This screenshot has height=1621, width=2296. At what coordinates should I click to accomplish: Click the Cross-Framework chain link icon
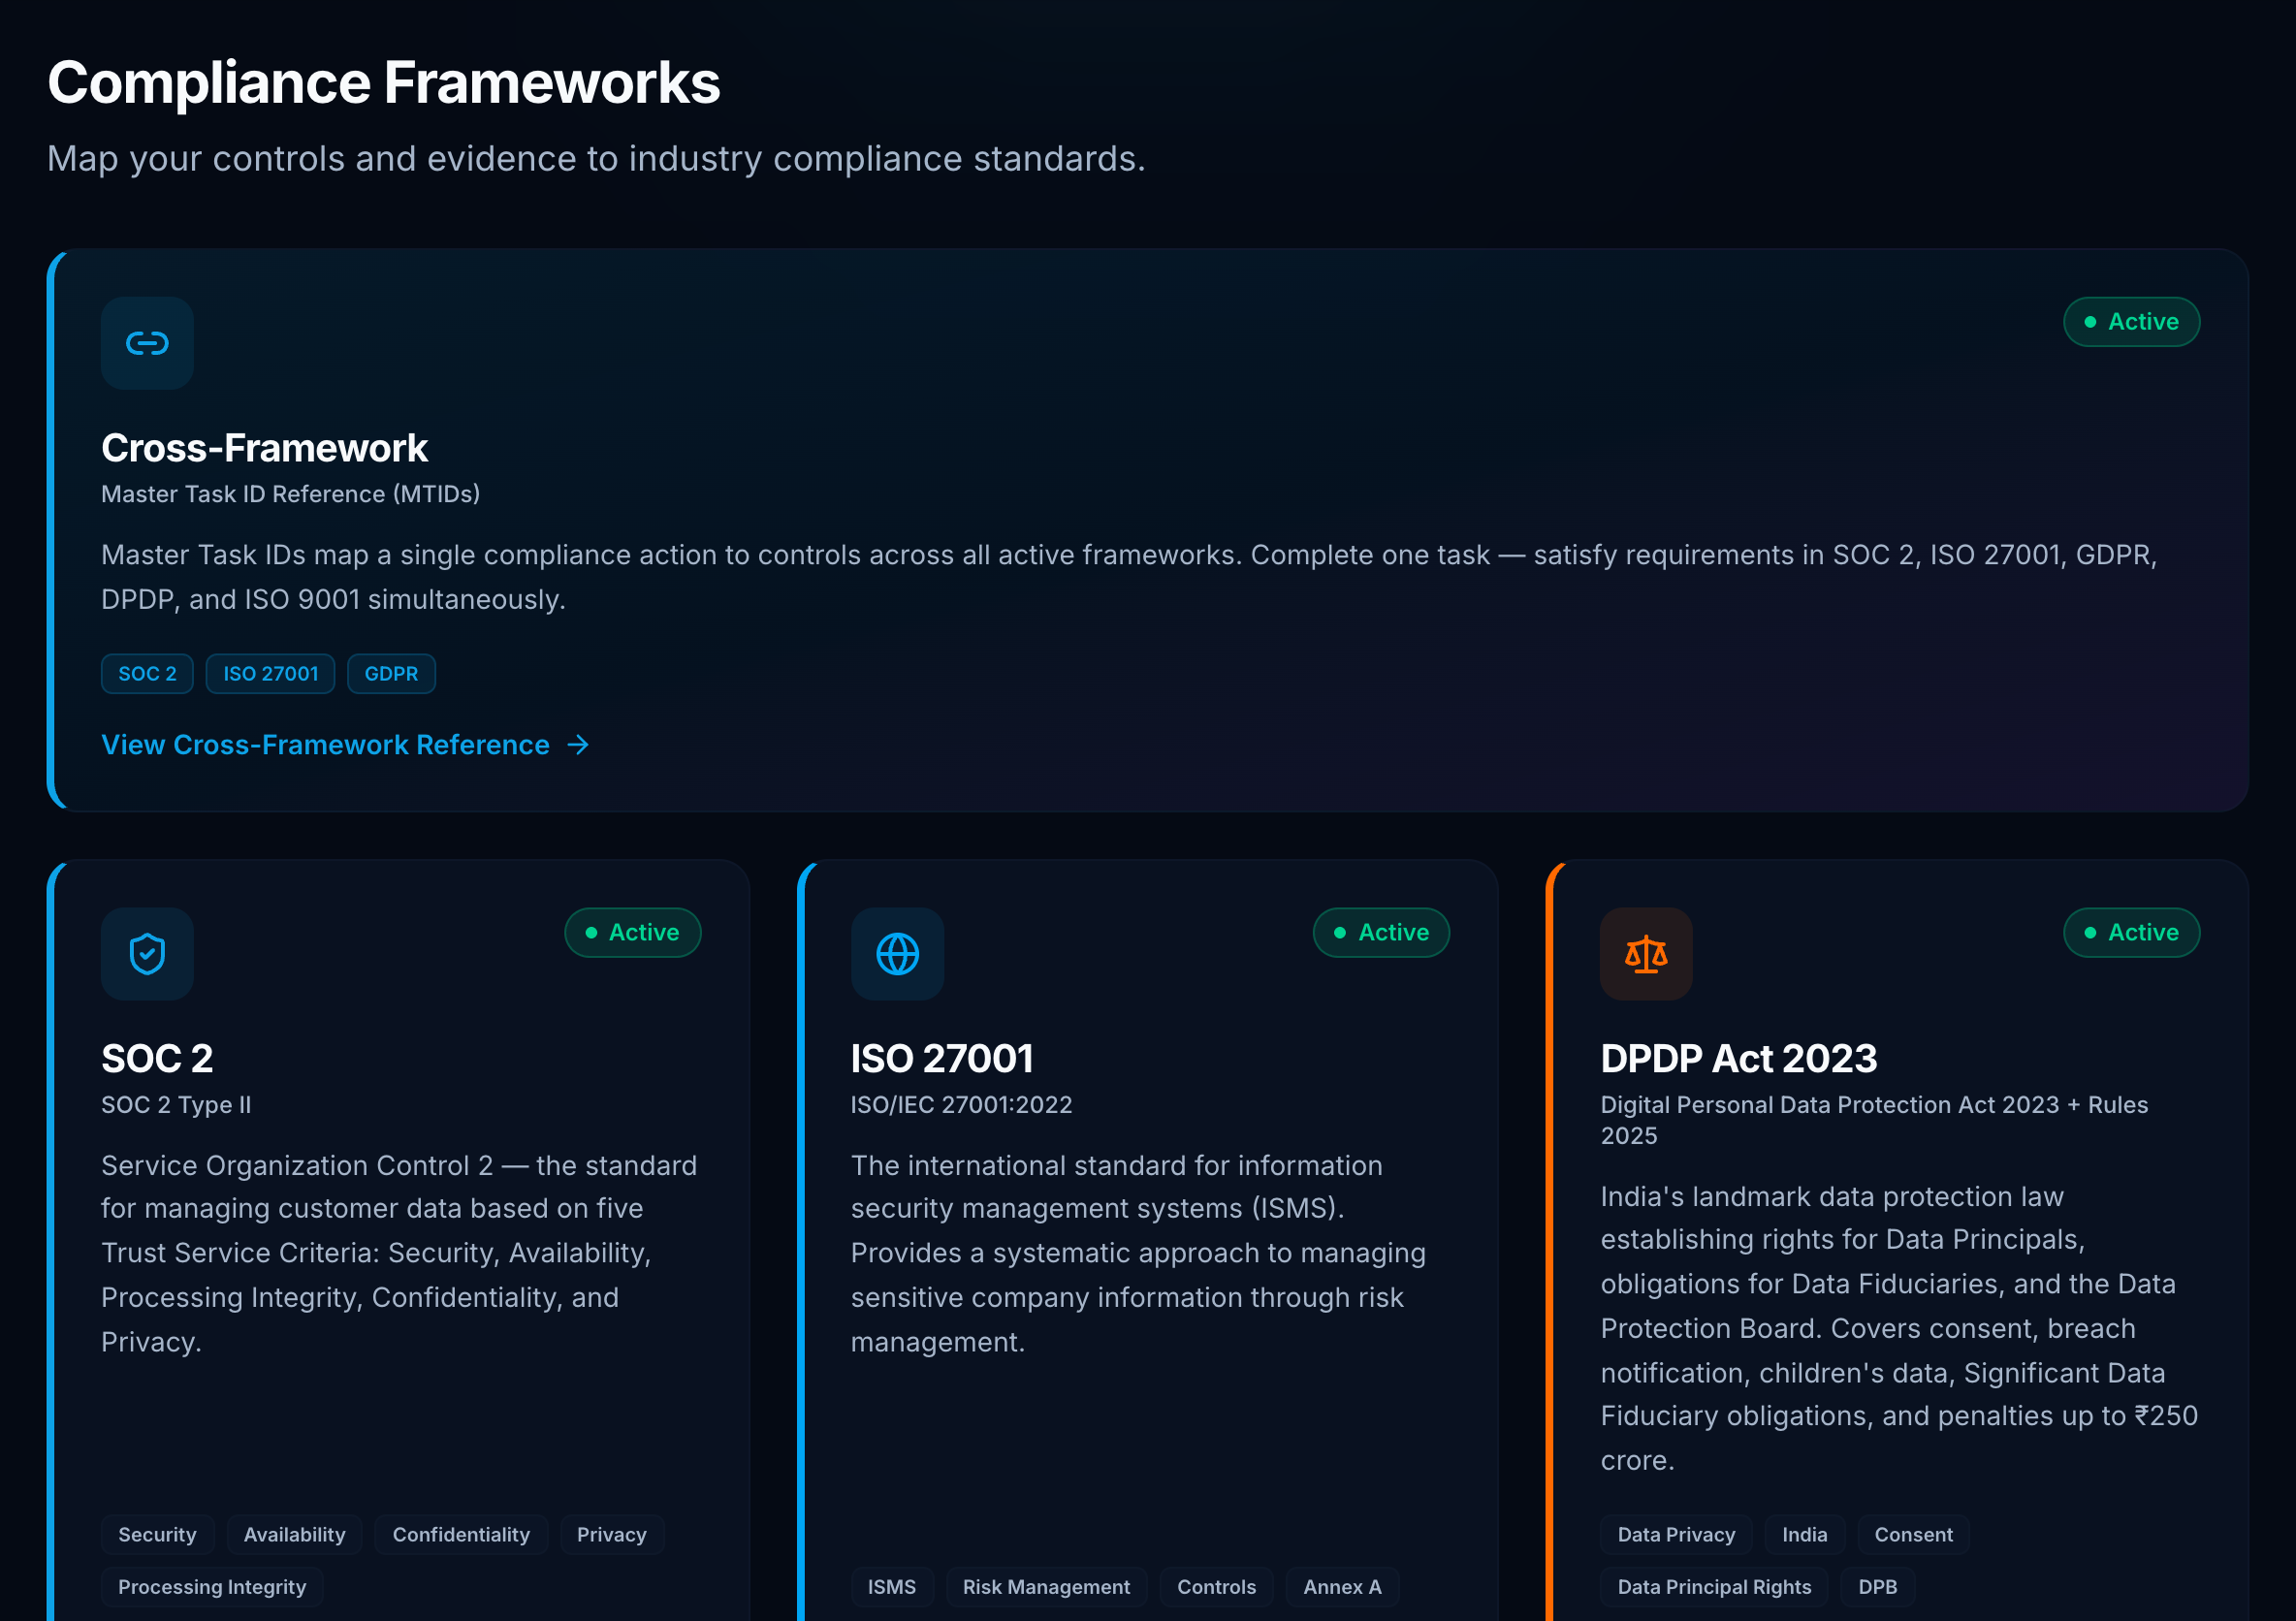click(147, 343)
